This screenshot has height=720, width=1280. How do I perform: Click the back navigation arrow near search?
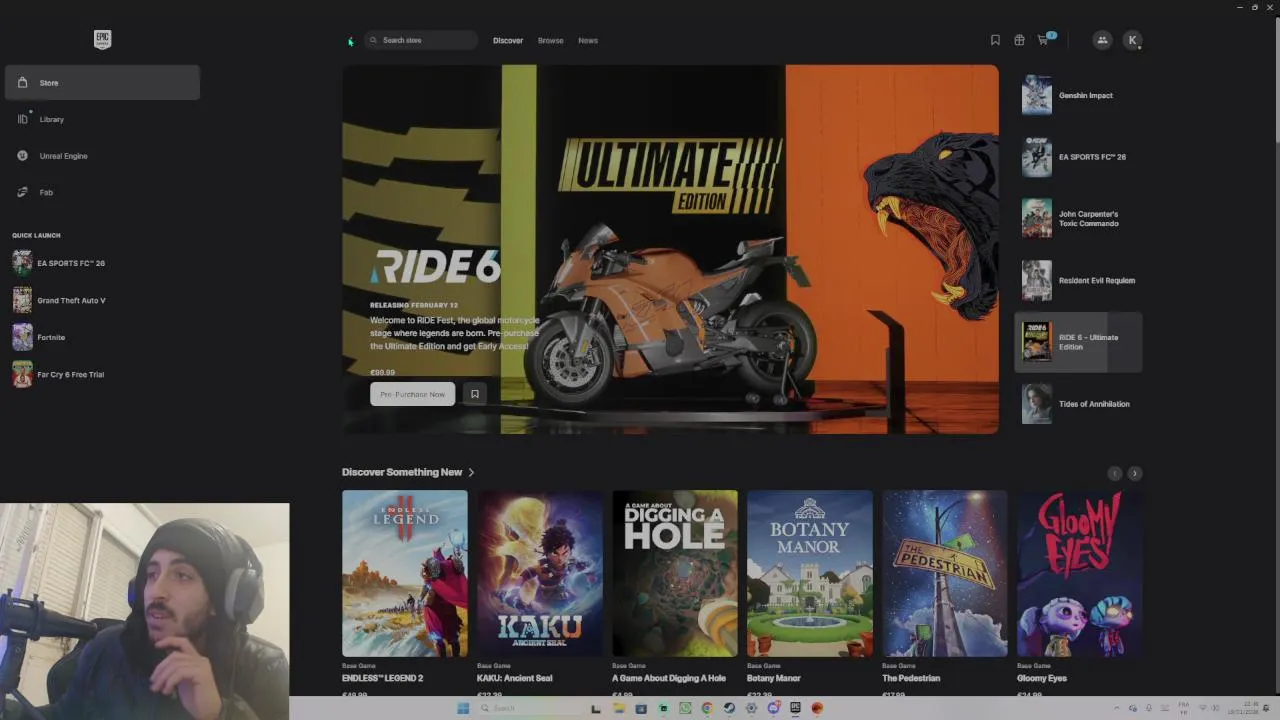pos(350,41)
